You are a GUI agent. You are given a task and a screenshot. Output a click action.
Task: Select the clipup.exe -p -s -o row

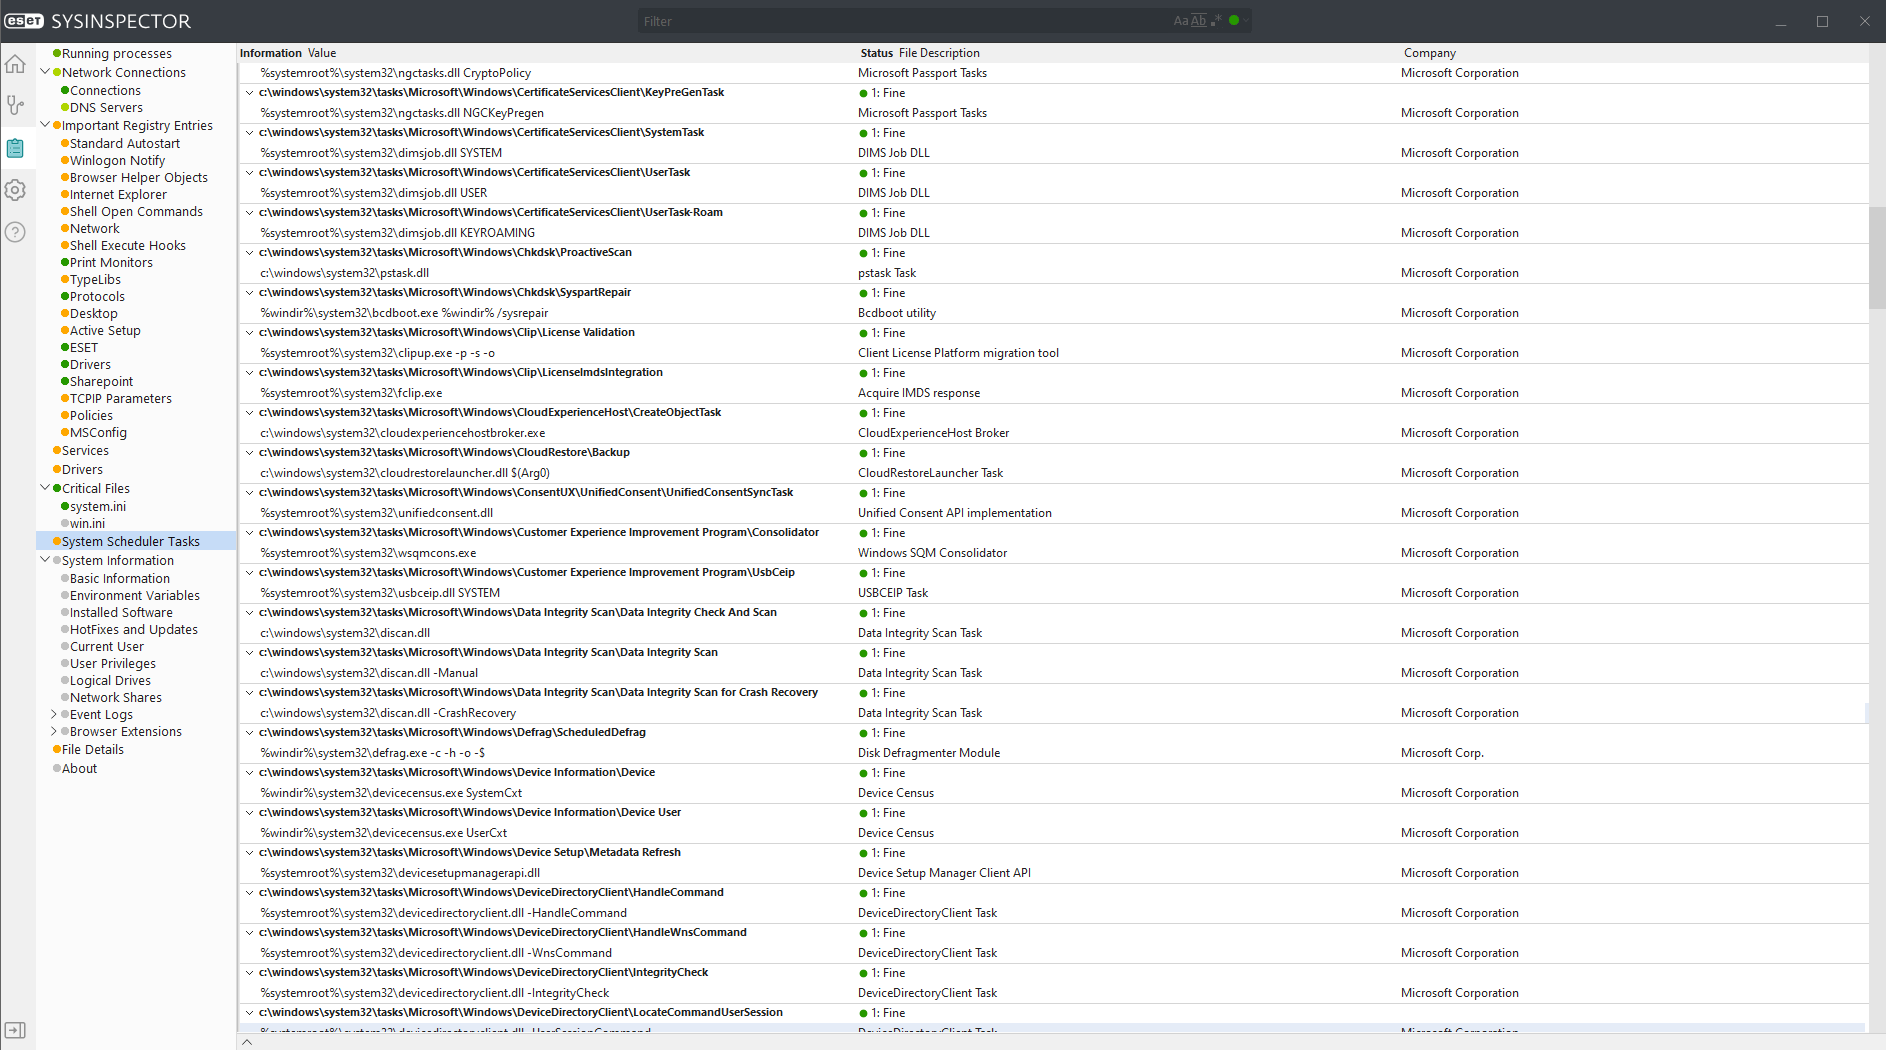1052,353
